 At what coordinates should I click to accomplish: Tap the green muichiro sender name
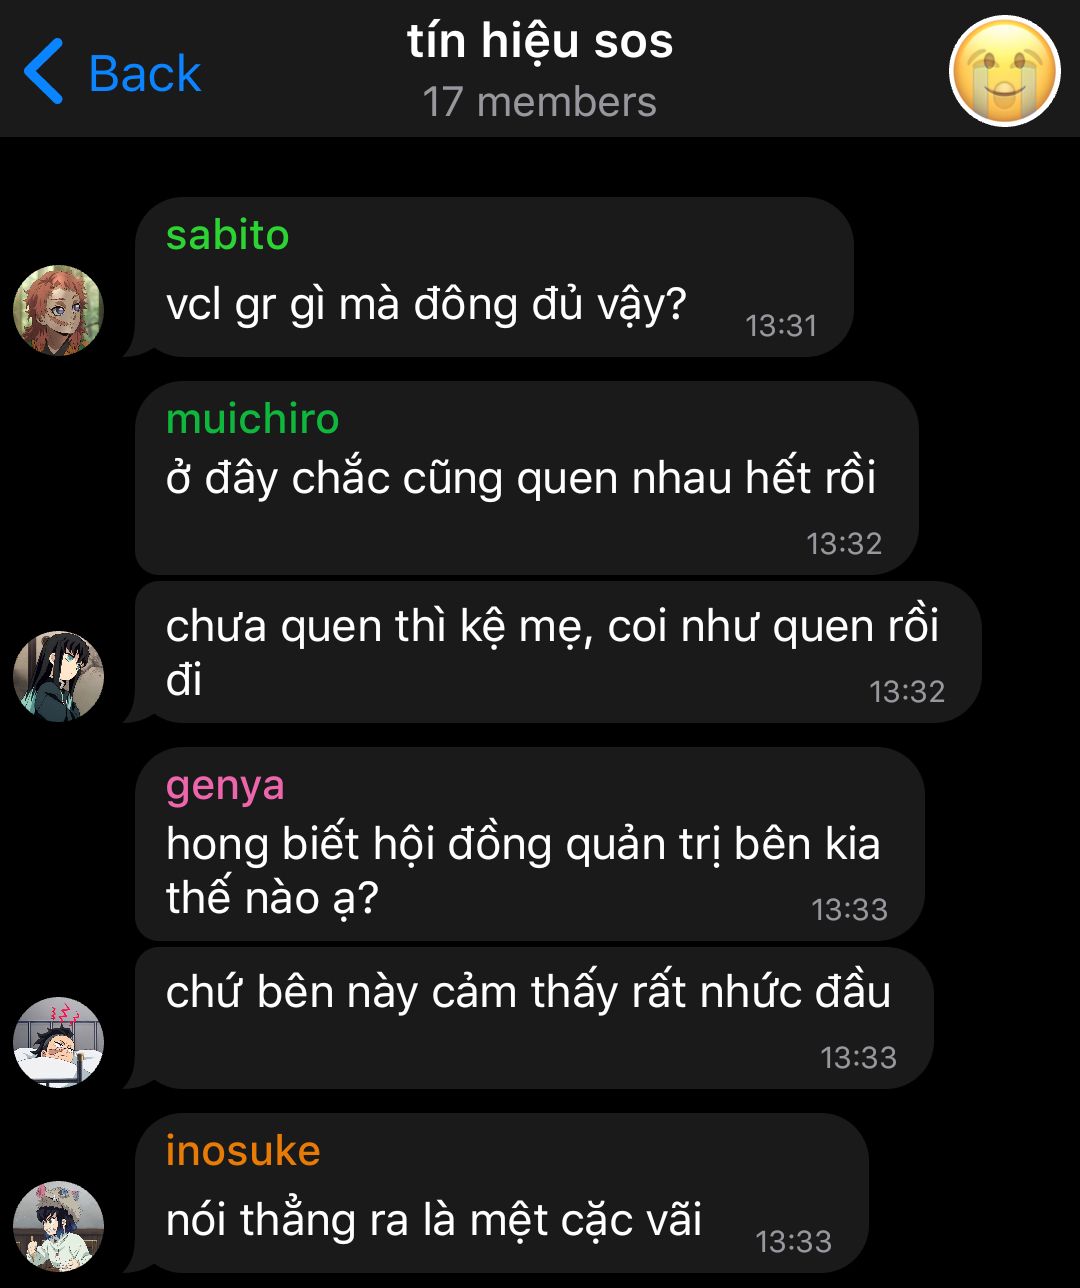tap(253, 418)
